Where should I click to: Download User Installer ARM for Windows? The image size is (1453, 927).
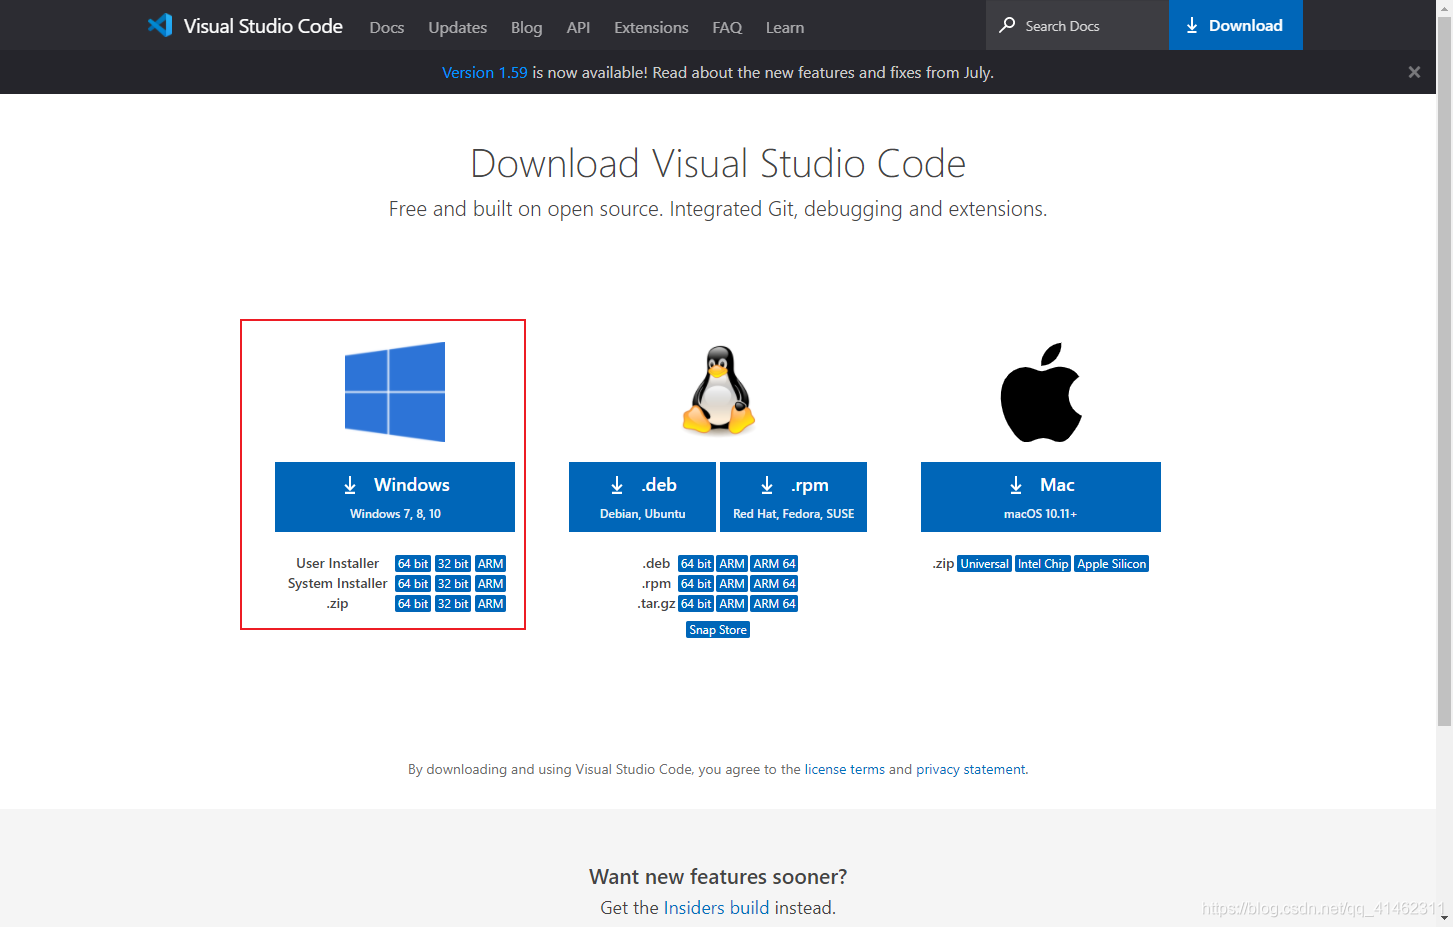490,564
